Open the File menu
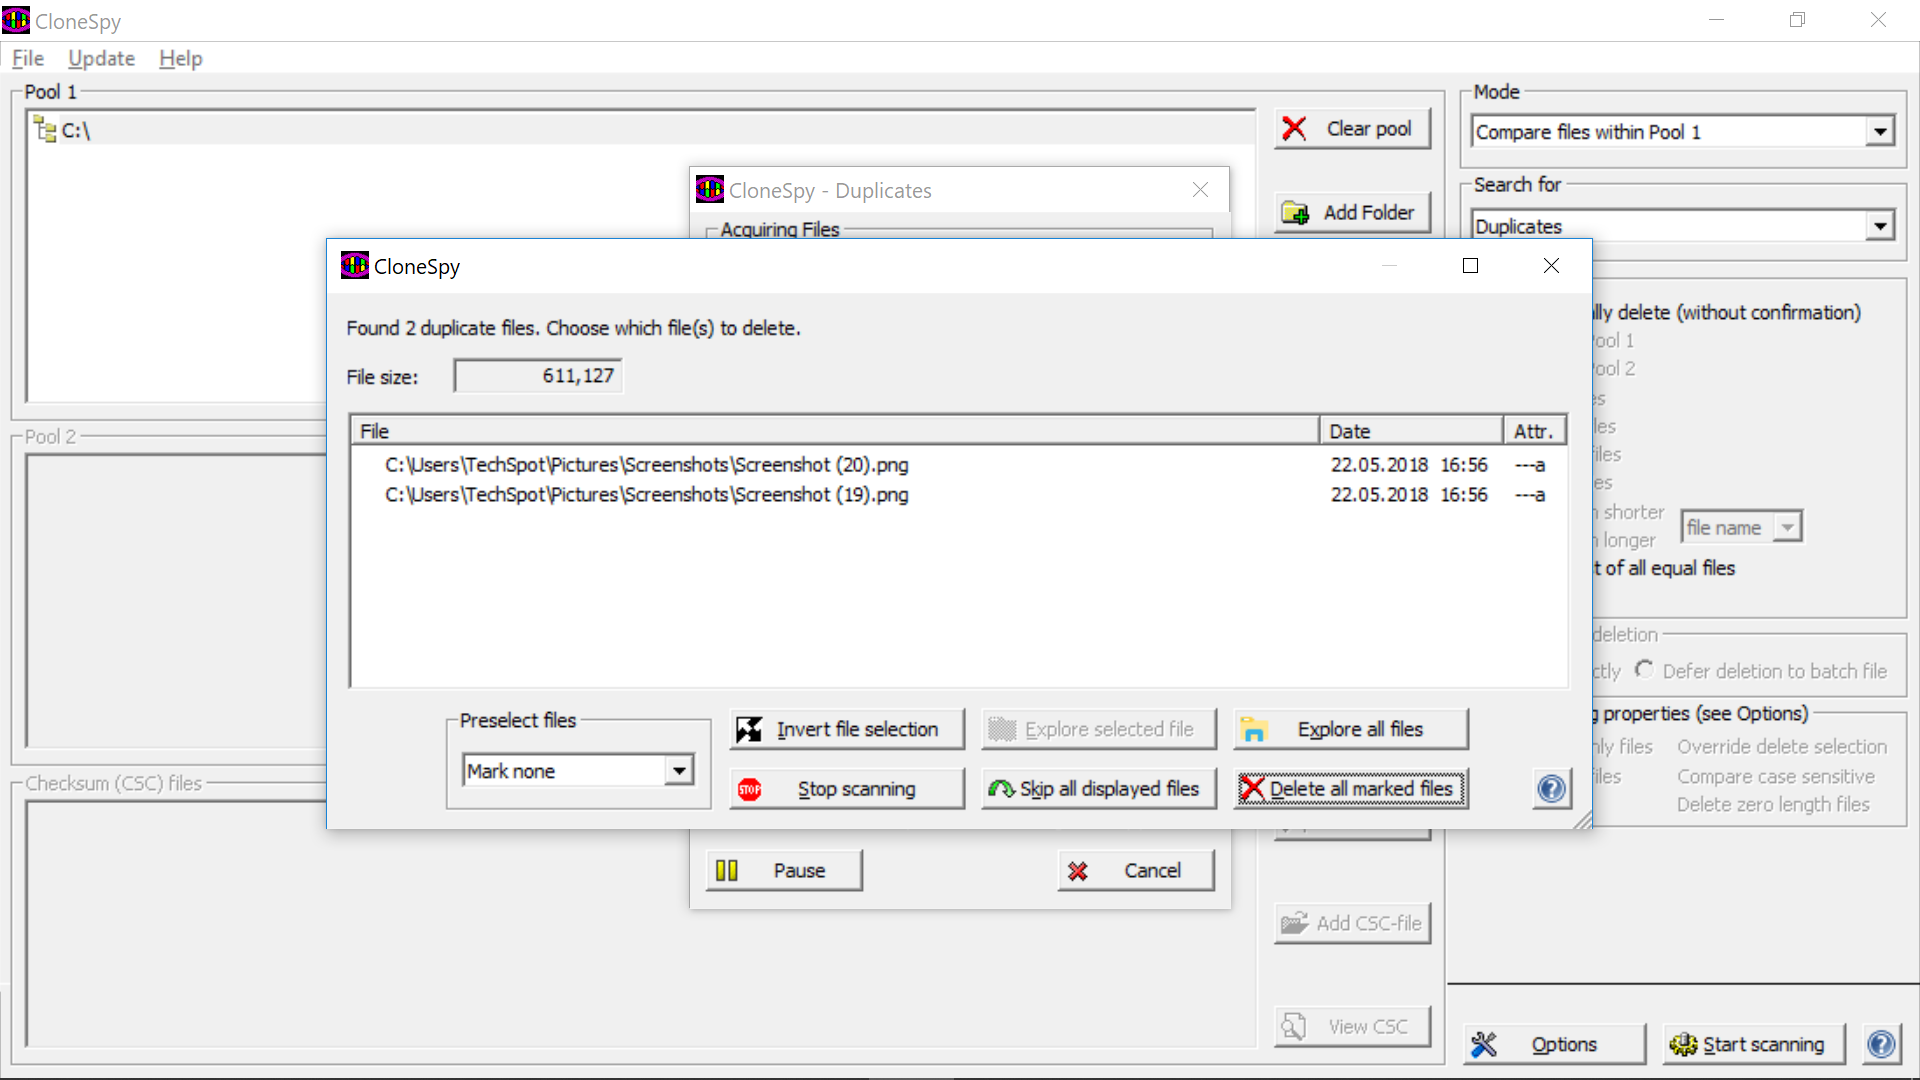This screenshot has width=1920, height=1080. click(26, 58)
